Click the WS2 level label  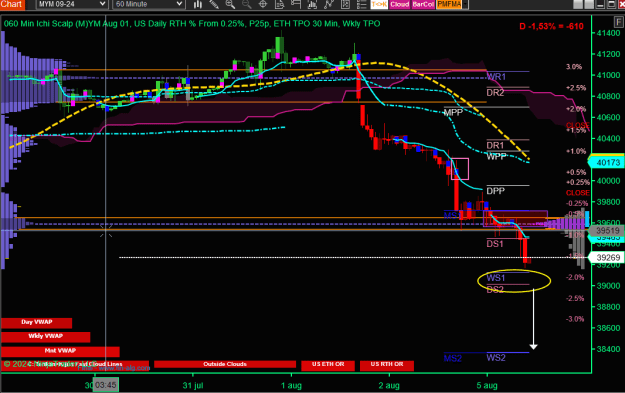point(496,358)
